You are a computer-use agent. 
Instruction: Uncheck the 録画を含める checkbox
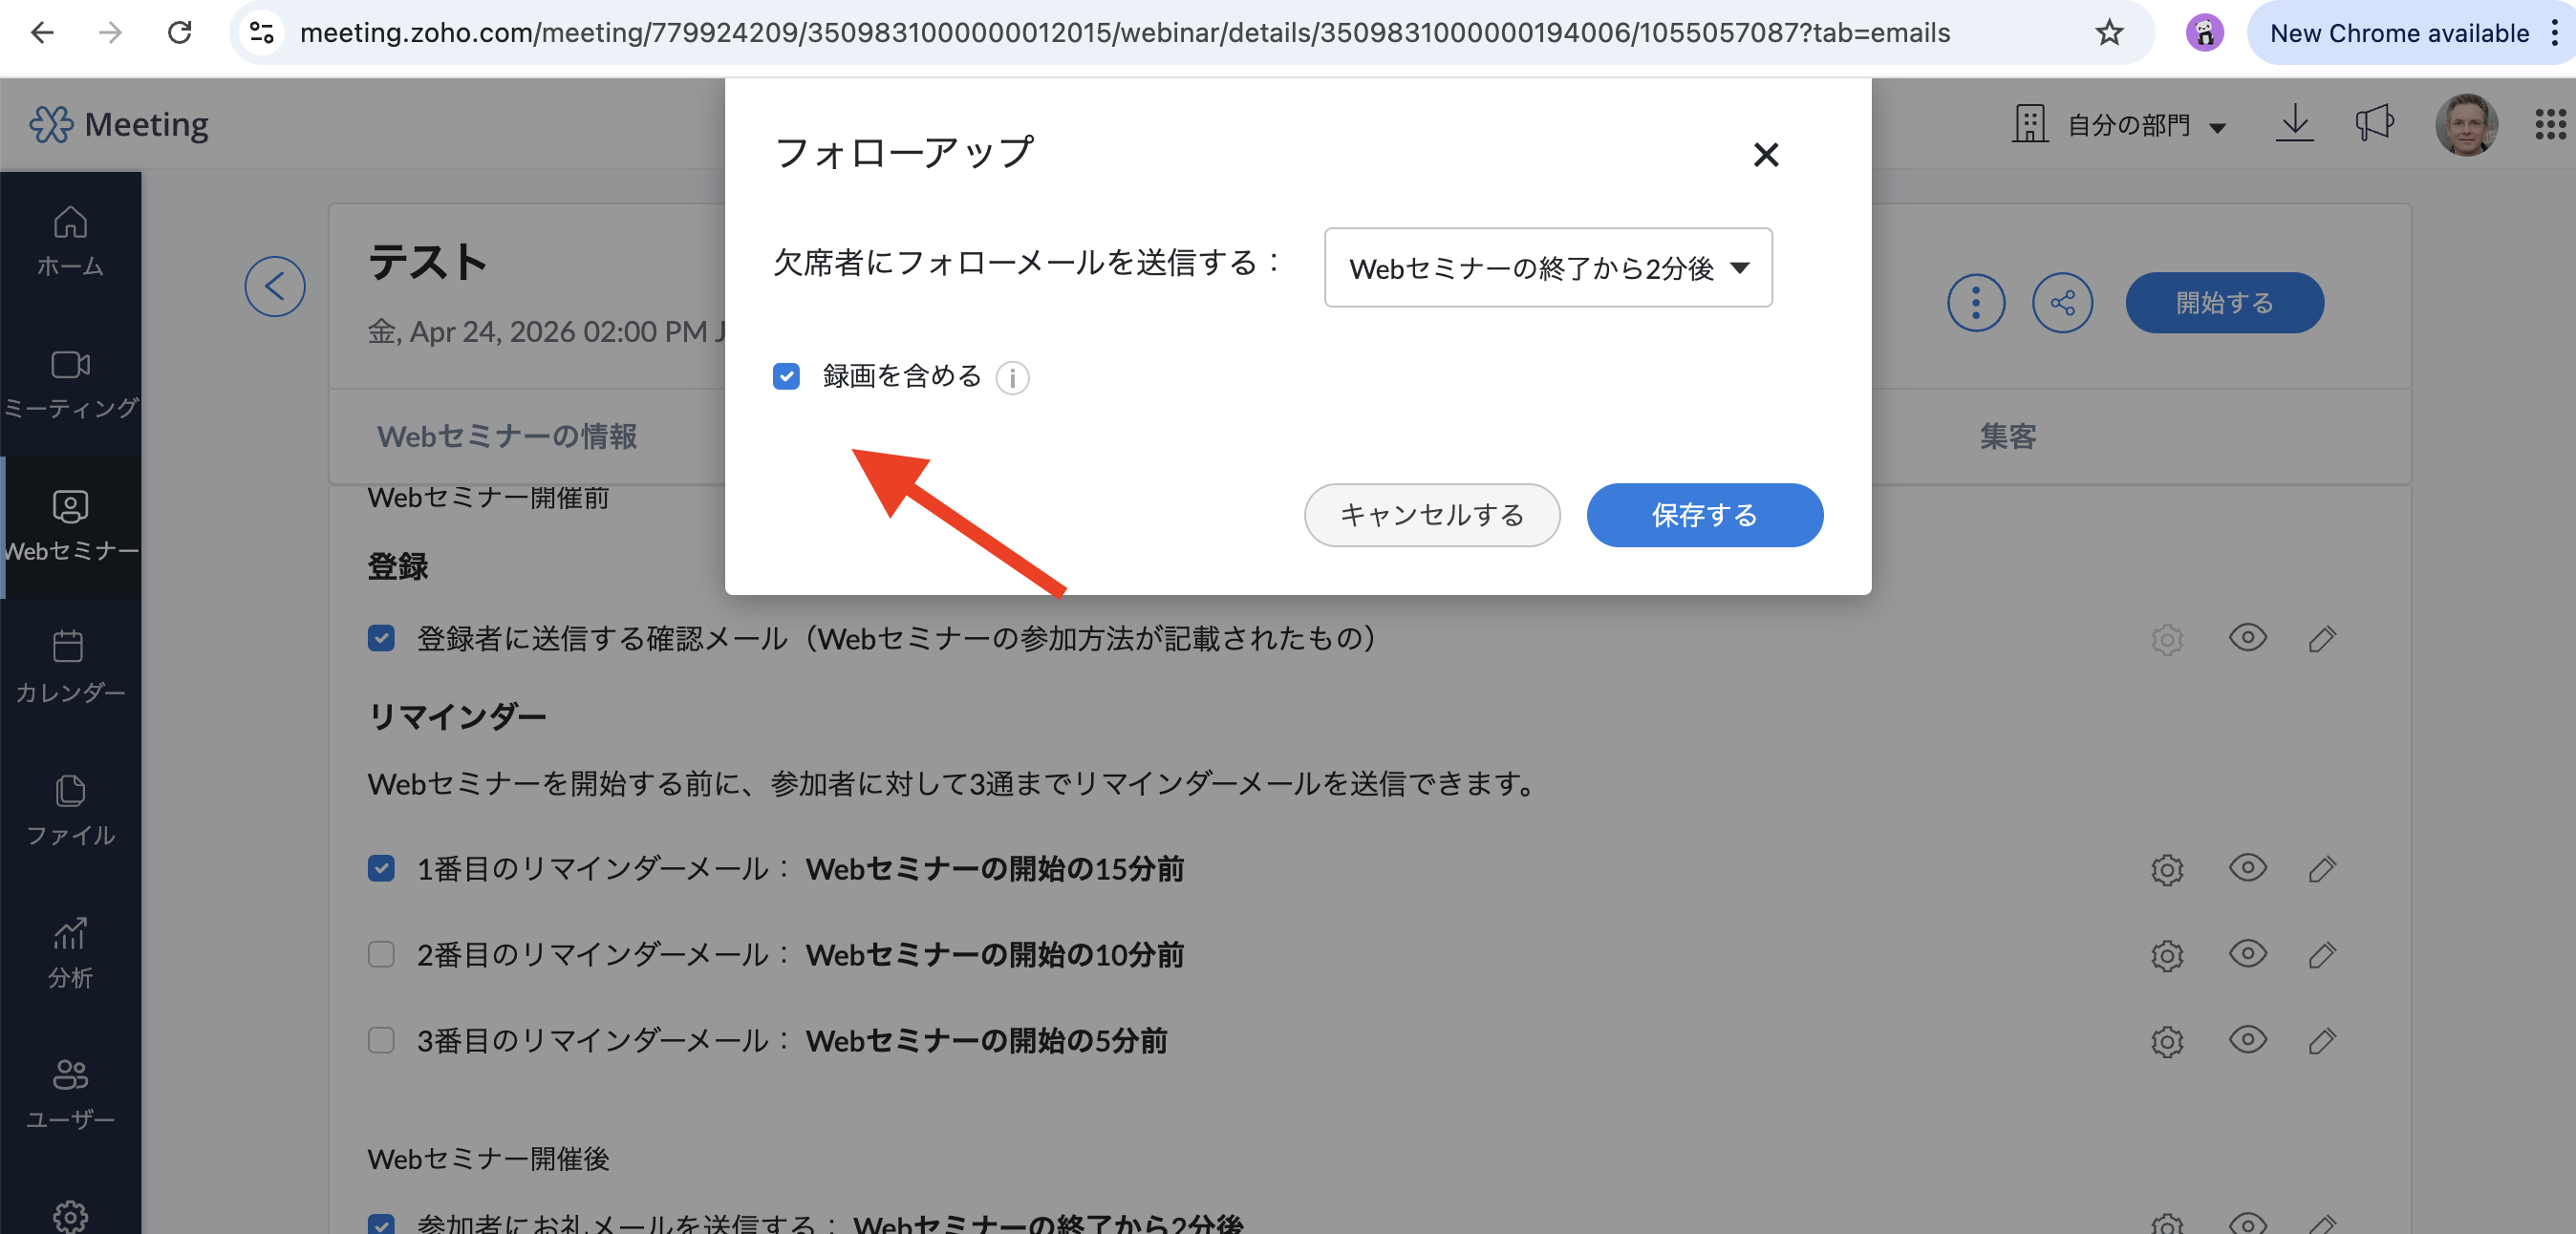786,376
